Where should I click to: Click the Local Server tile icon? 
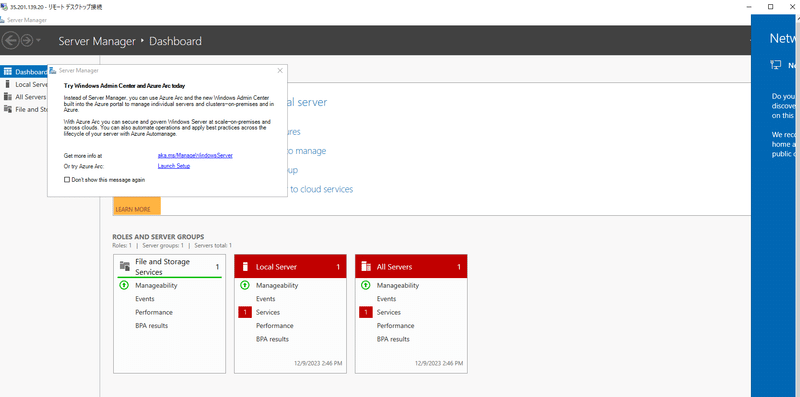click(x=245, y=266)
